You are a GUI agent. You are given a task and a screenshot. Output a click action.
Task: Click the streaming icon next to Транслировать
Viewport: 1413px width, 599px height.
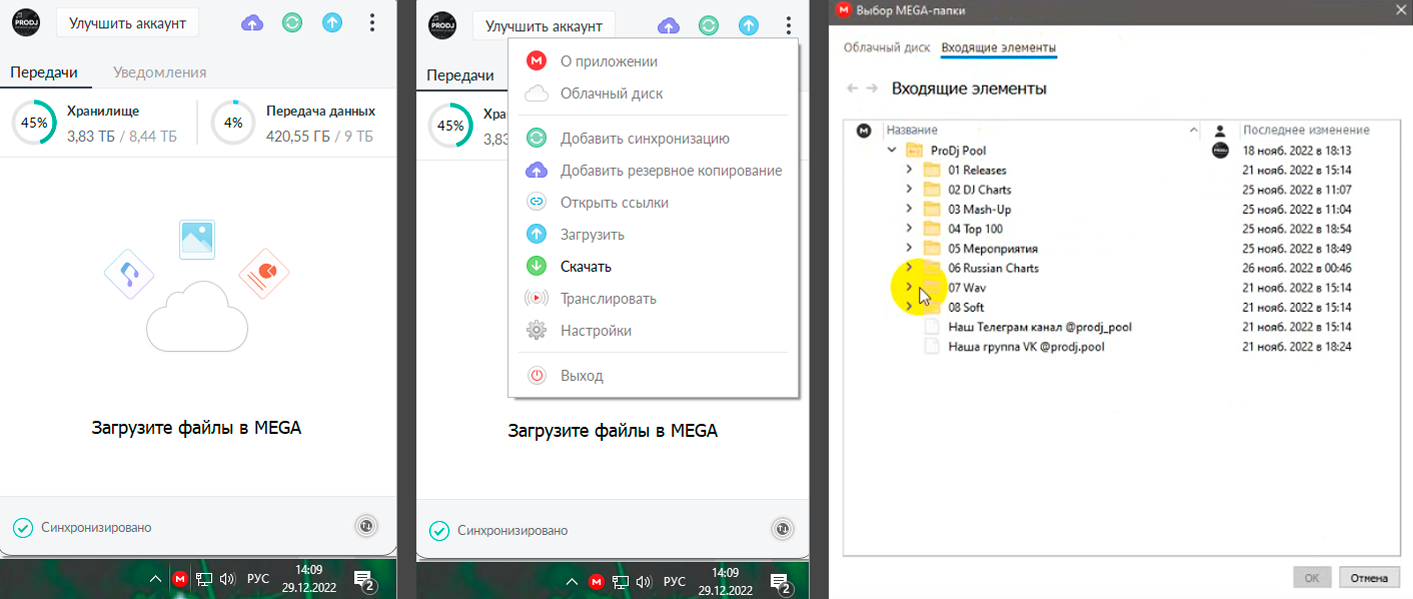click(537, 299)
